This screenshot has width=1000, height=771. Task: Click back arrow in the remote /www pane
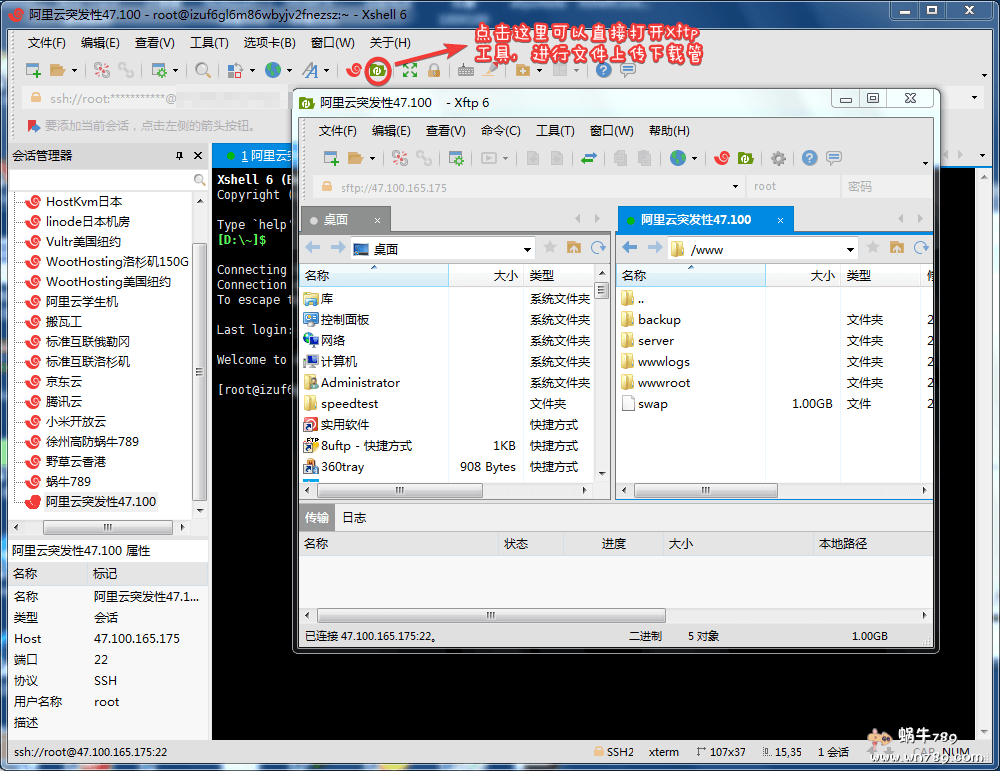629,248
